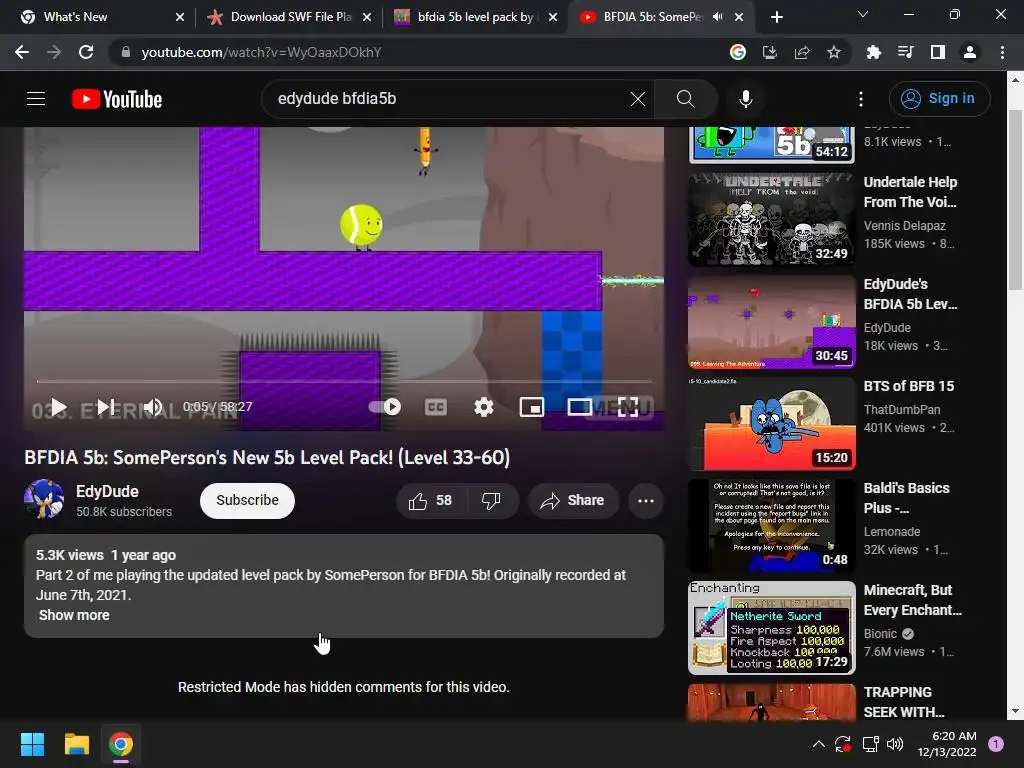Show hidden system tray icons
Image resolution: width=1024 pixels, height=768 pixels.
(x=818, y=744)
